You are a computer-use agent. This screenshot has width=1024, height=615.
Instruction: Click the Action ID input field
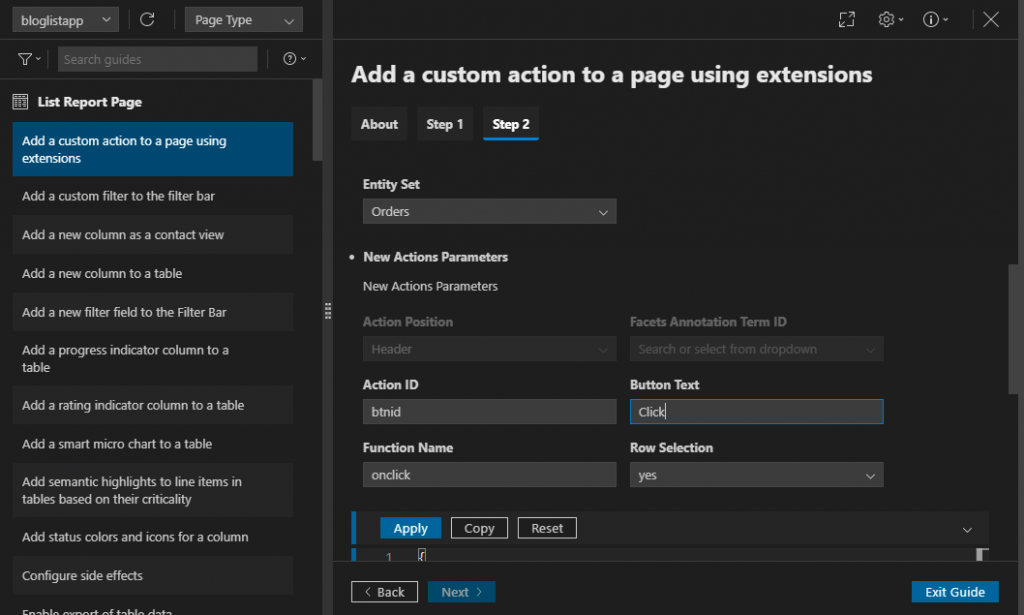pos(489,412)
